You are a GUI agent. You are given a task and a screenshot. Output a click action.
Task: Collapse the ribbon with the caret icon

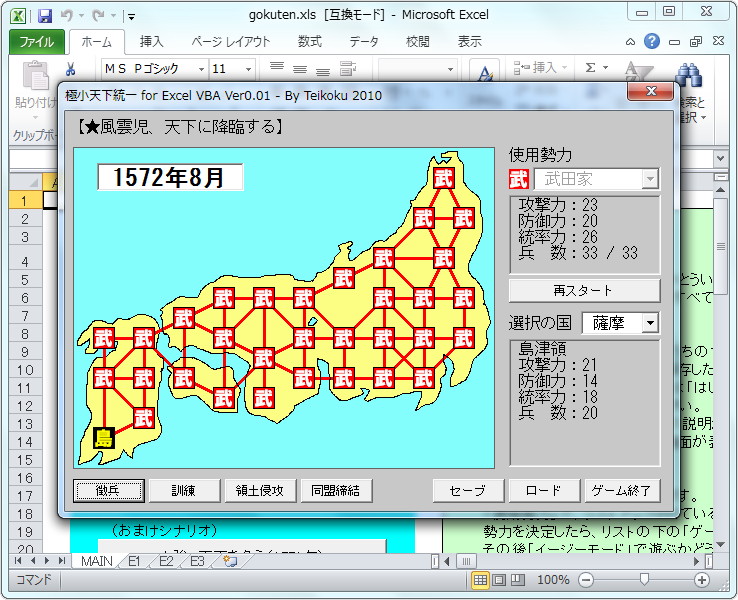tap(630, 42)
